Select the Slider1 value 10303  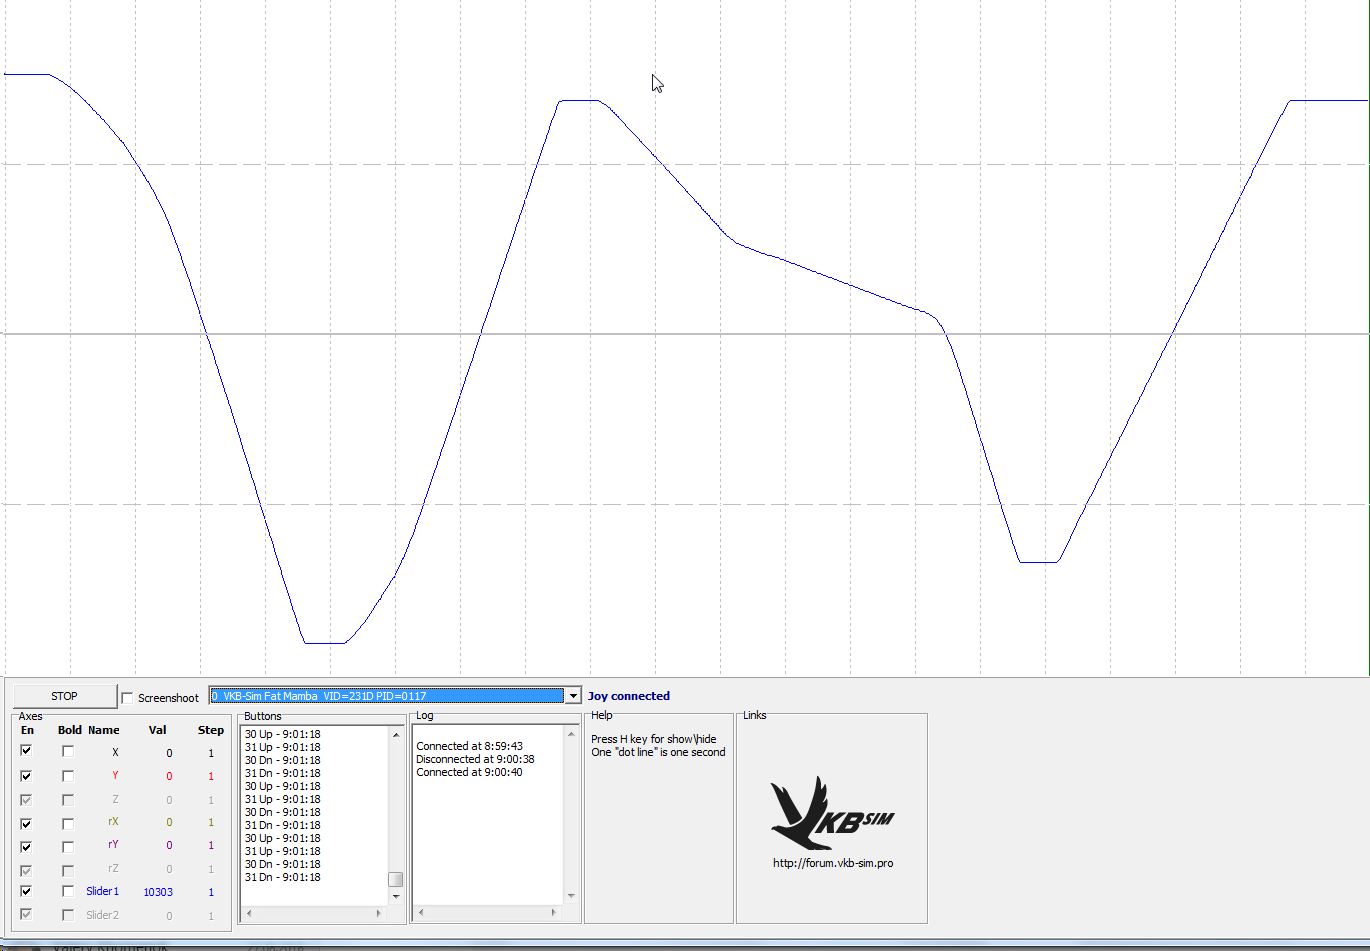[158, 892]
